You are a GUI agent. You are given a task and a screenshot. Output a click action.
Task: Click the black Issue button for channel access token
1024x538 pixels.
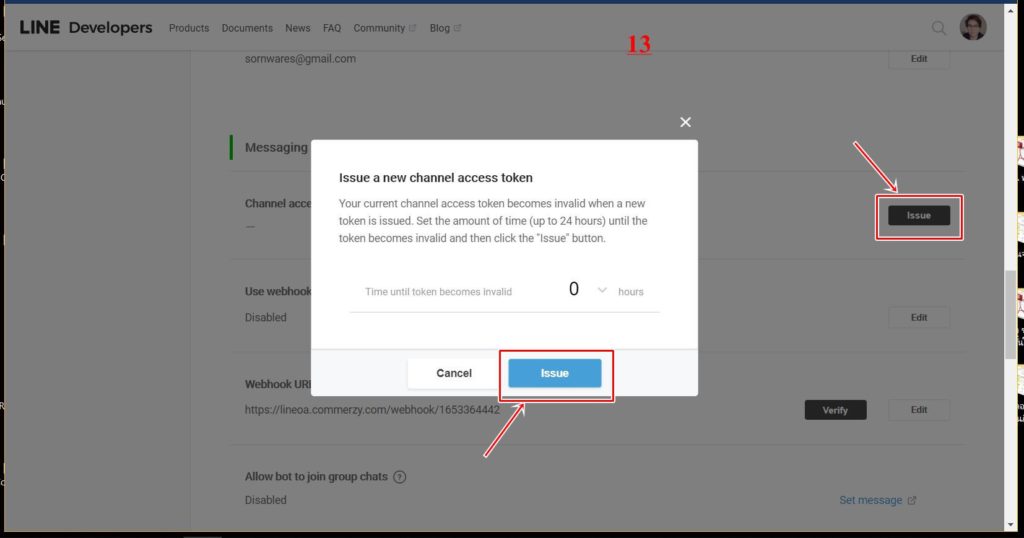pyautogui.click(x=918, y=216)
